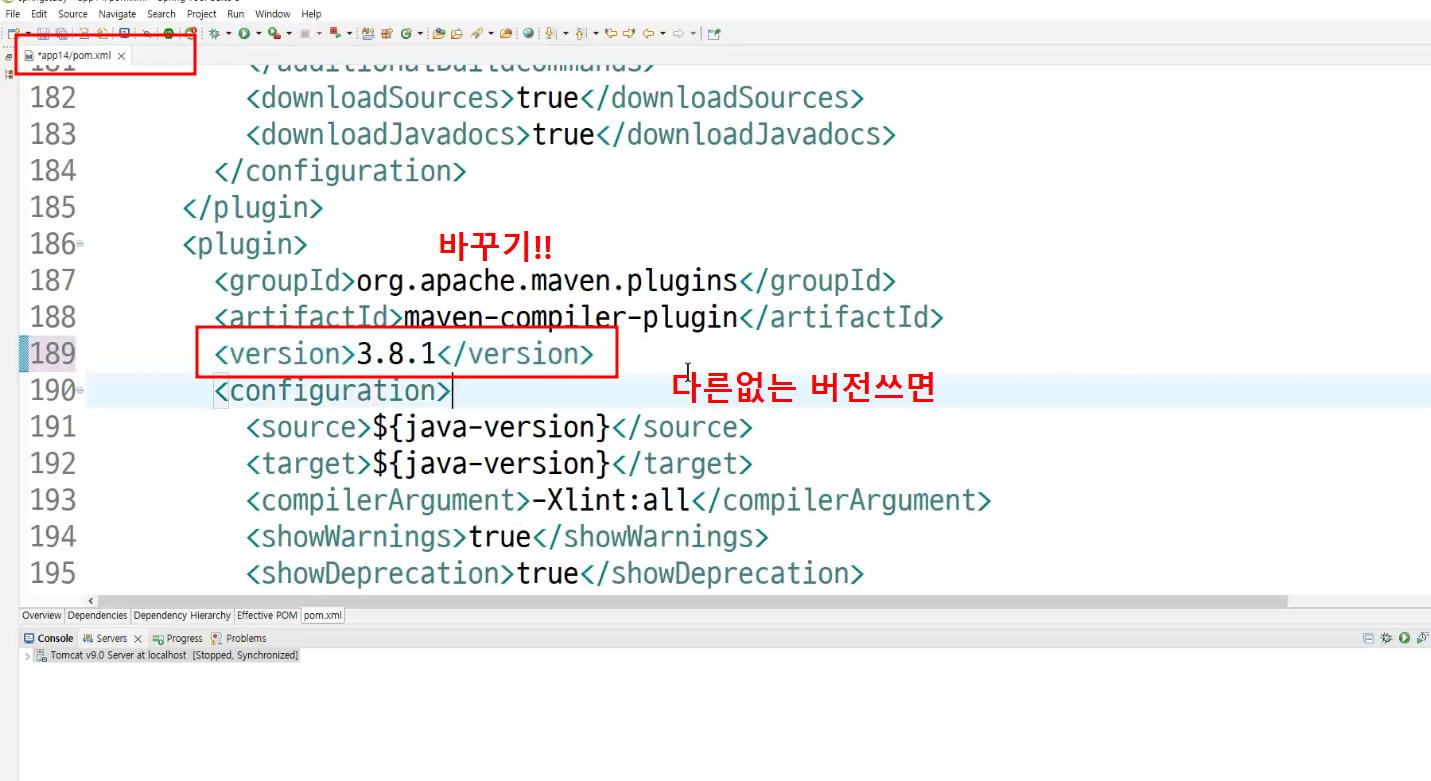Viewport: 1431px width, 781px height.
Task: Click the collapse-all icon in Servers view toolbar
Action: point(1368,638)
